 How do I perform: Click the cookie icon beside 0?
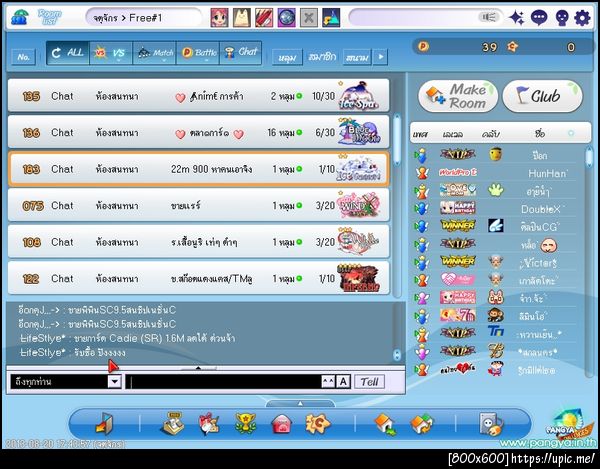pyautogui.click(x=512, y=47)
